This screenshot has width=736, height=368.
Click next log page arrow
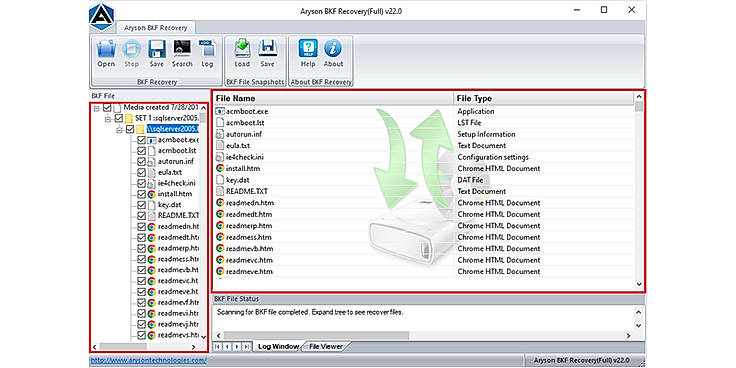point(237,346)
